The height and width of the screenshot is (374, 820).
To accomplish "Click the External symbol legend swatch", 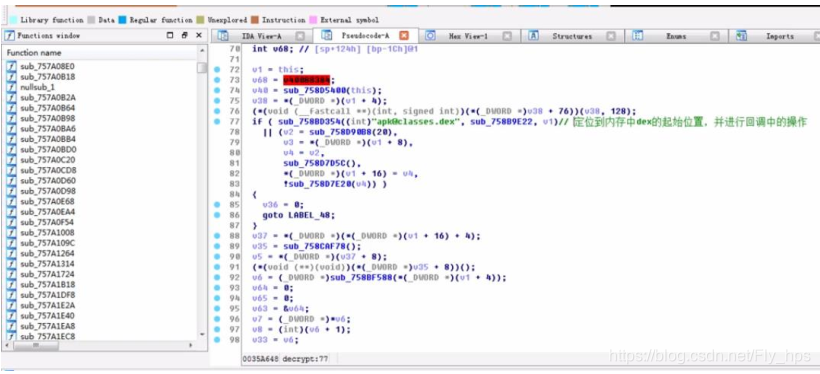I will click(313, 20).
